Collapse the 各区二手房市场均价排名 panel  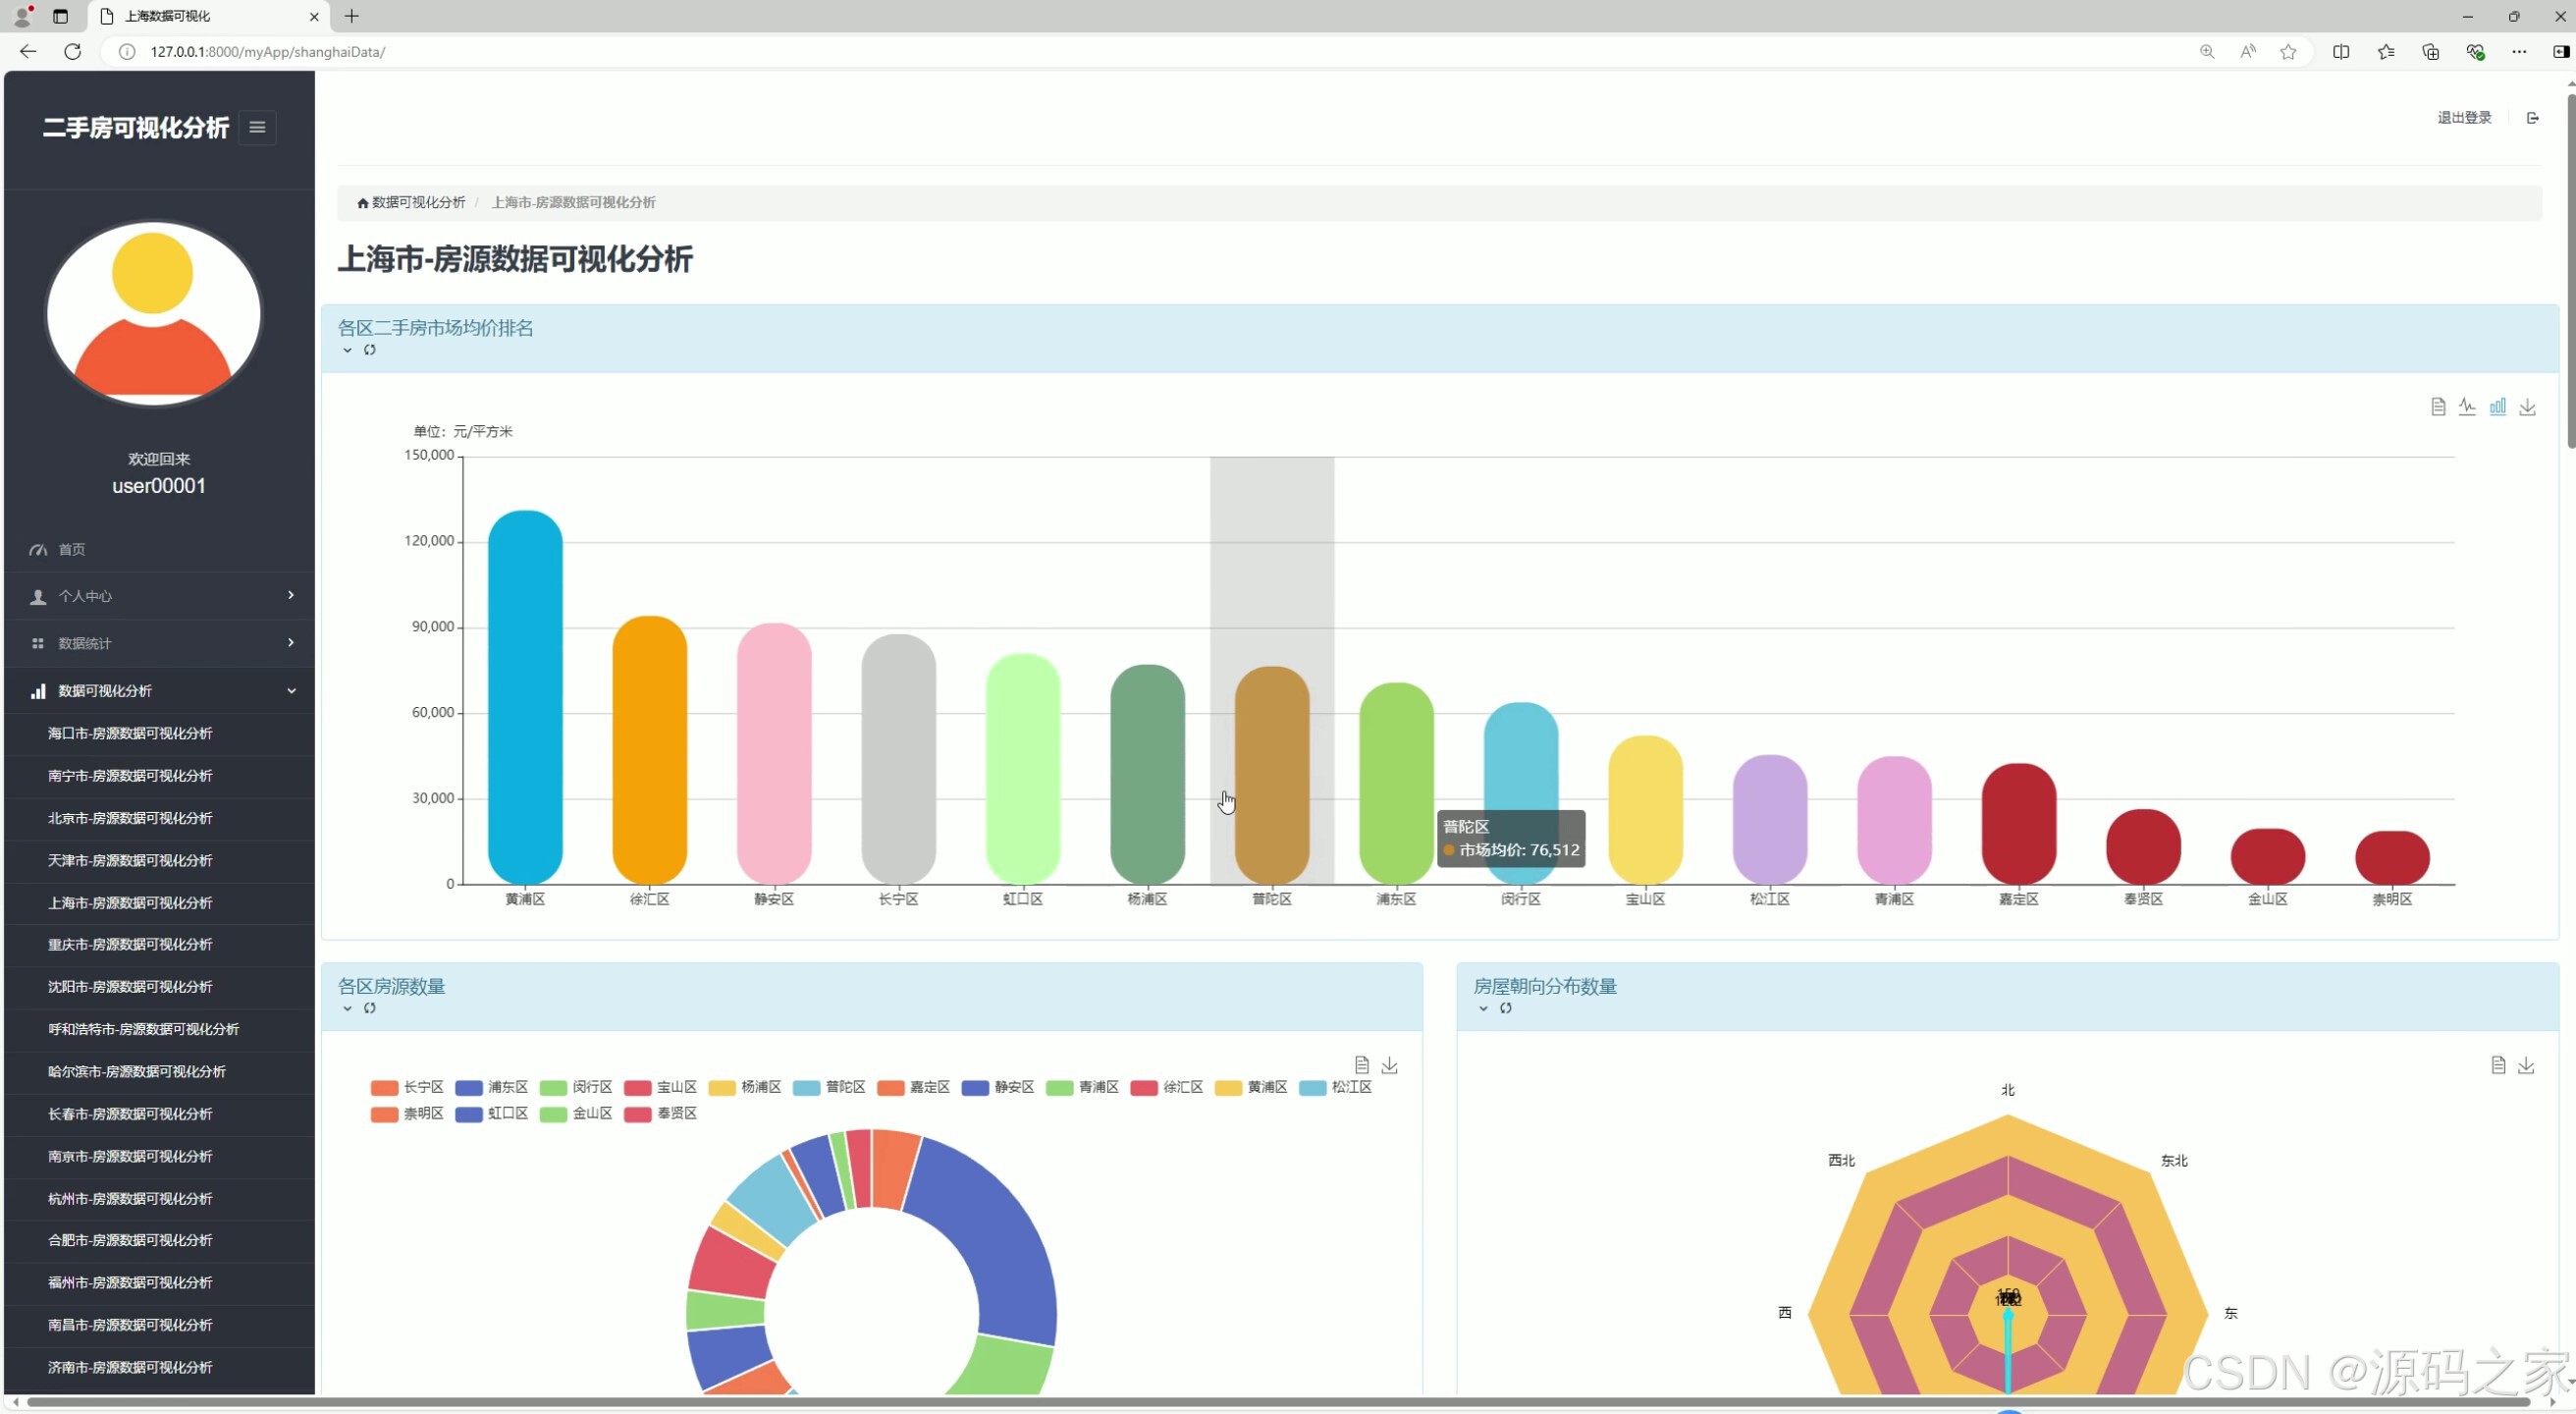(x=347, y=350)
